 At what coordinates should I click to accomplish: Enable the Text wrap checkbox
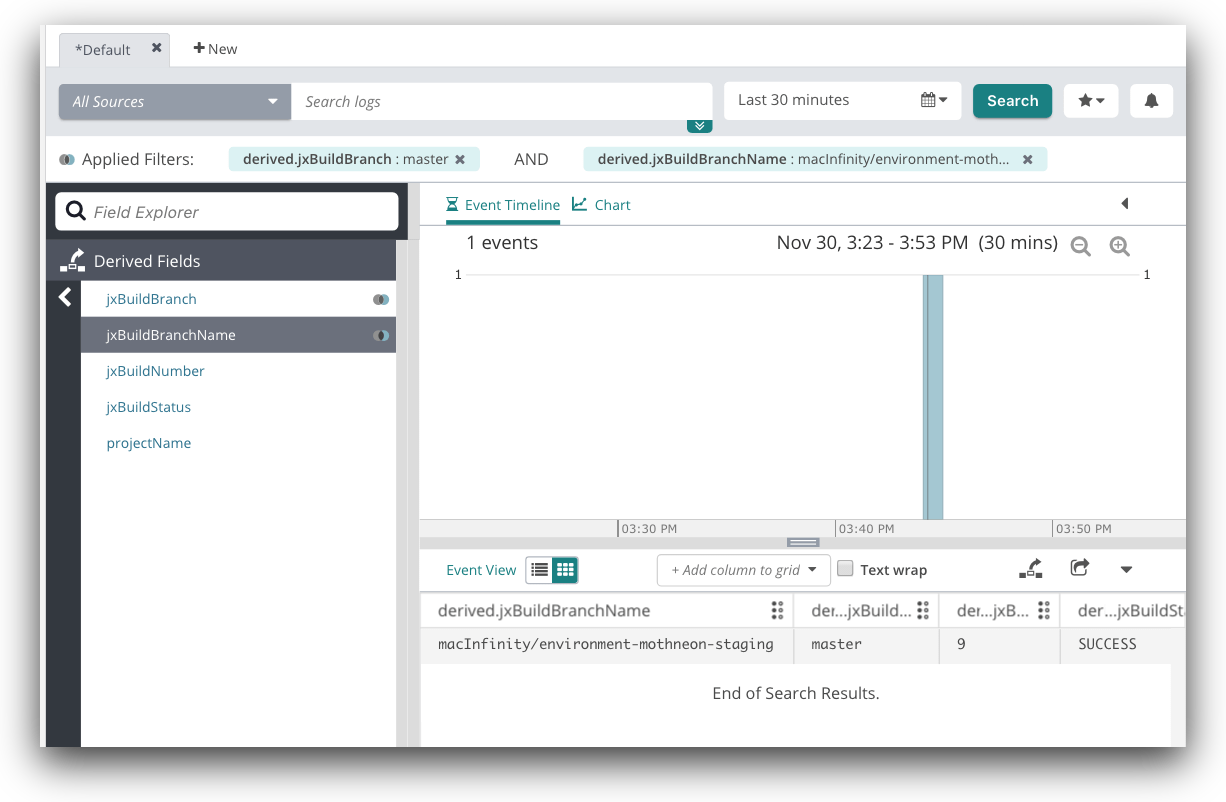click(x=845, y=569)
